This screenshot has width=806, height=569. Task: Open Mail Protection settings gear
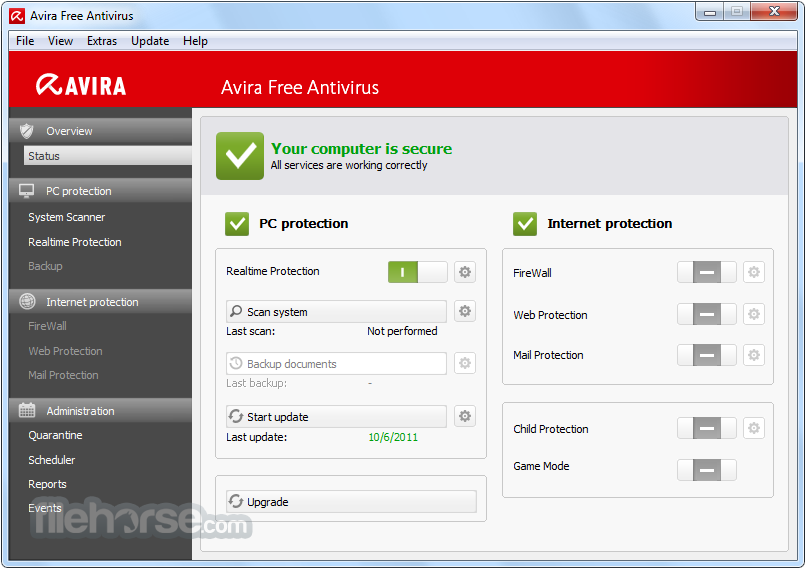[x=754, y=355]
